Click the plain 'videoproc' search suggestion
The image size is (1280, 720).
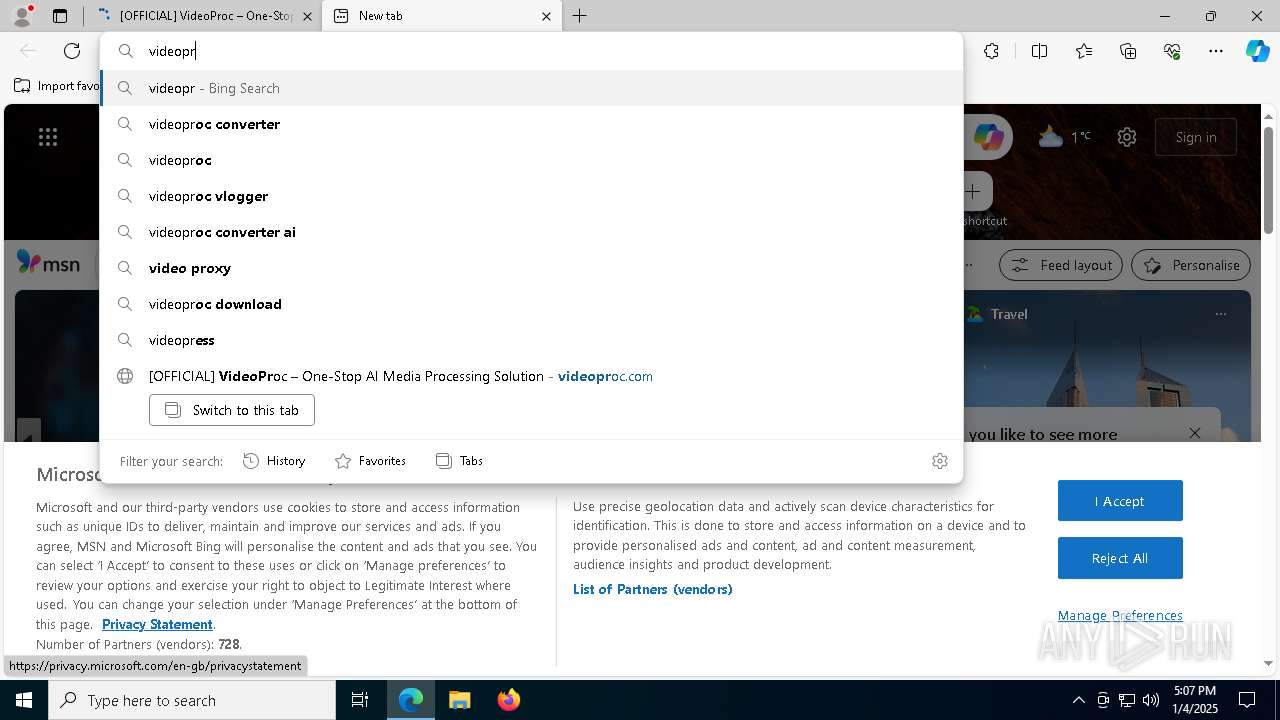[x=531, y=160]
